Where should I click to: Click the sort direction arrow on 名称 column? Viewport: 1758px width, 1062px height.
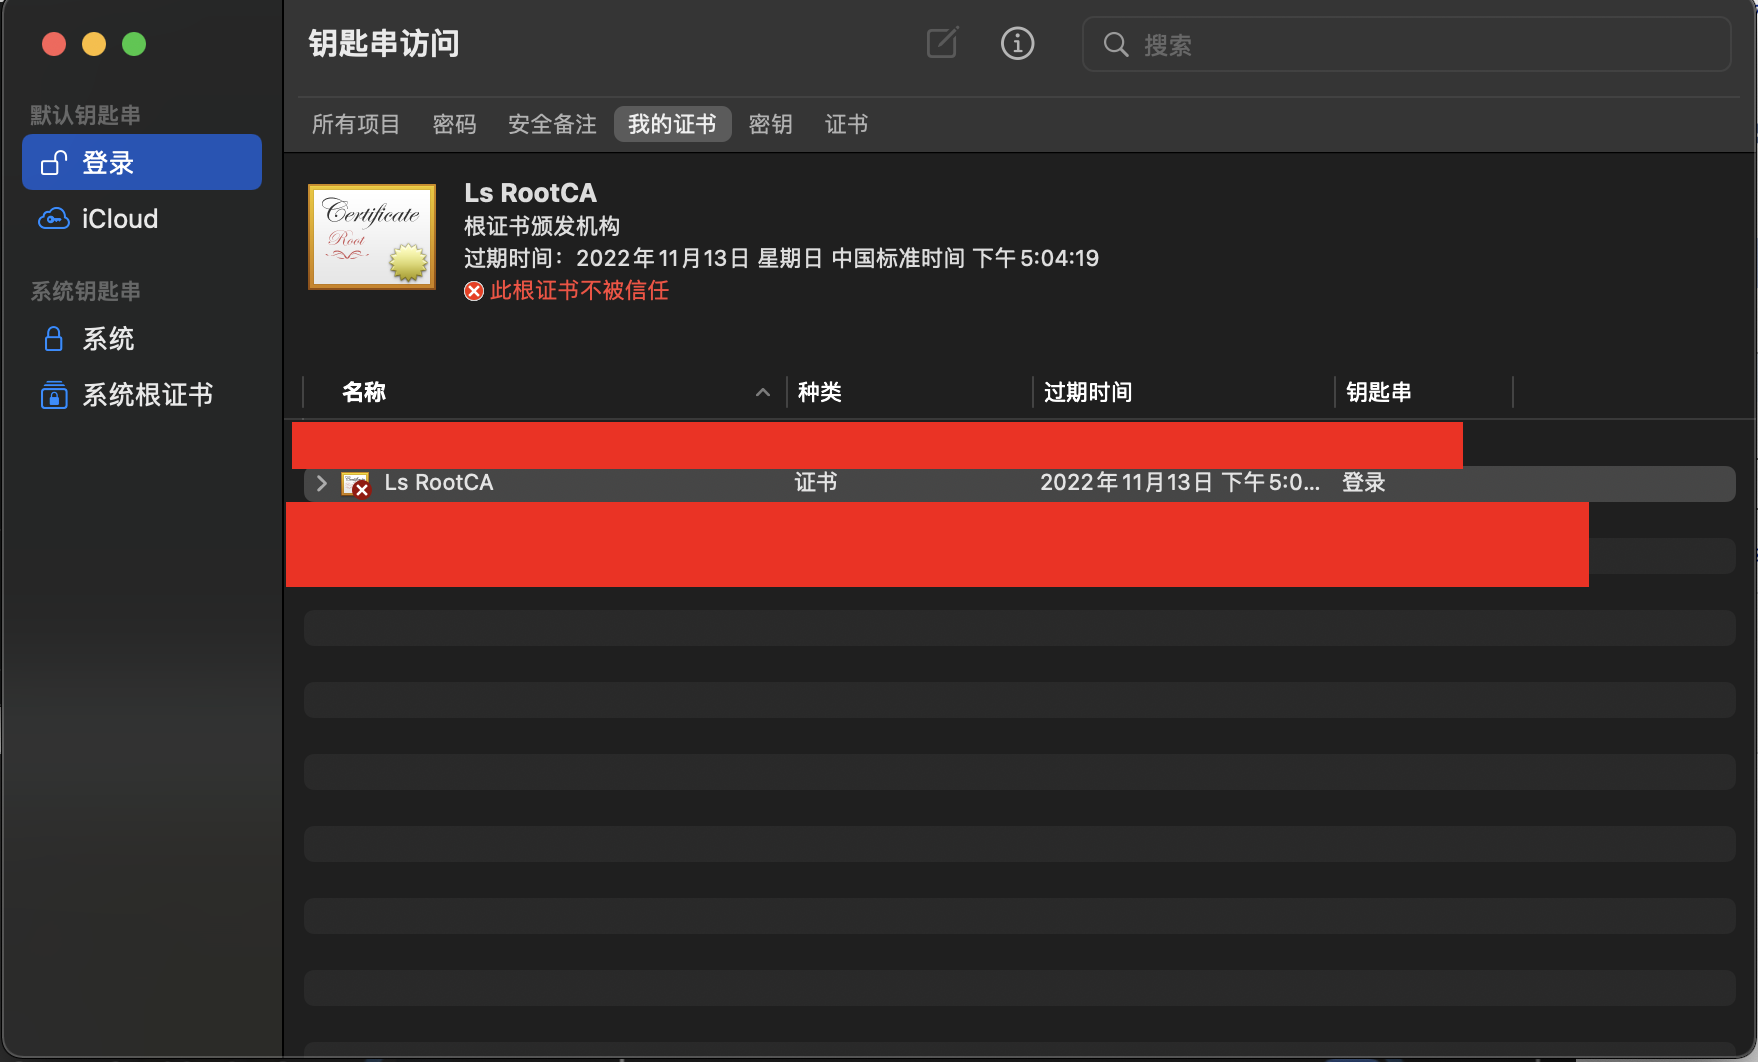pos(763,392)
